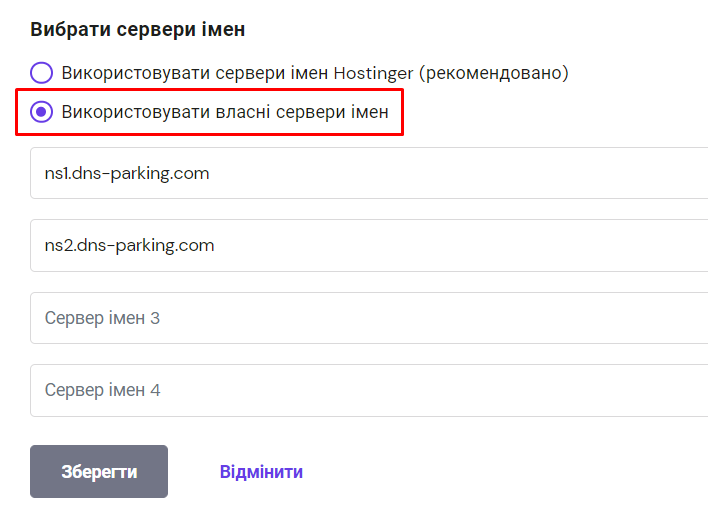Click the 'Відмінити' cancel link

coord(261,472)
